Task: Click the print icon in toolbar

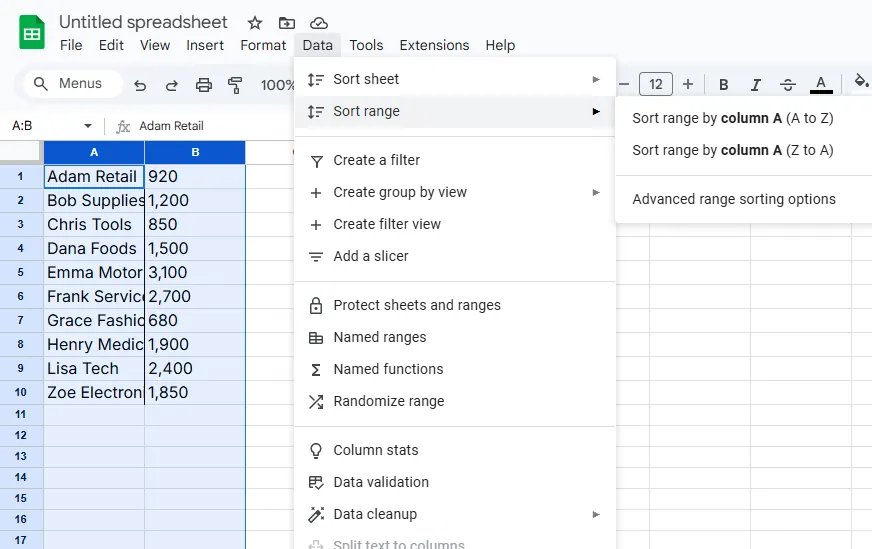Action: click(x=204, y=85)
